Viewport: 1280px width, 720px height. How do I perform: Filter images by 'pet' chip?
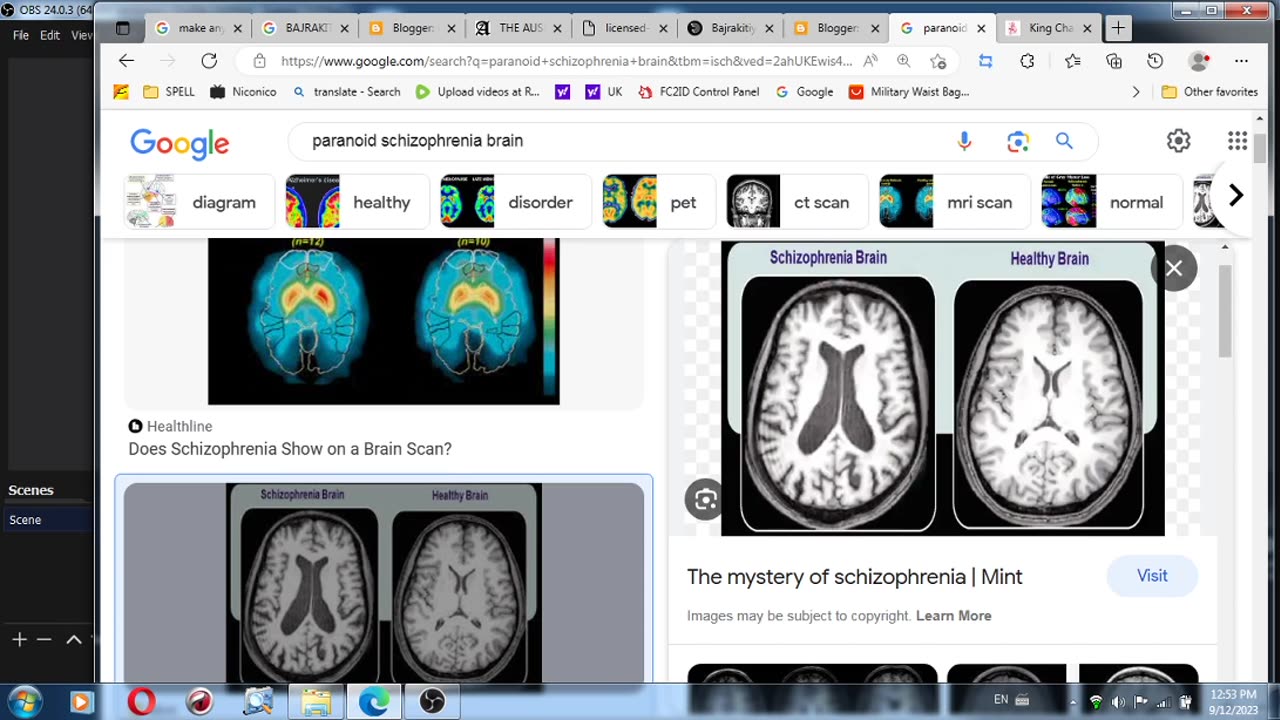(659, 202)
